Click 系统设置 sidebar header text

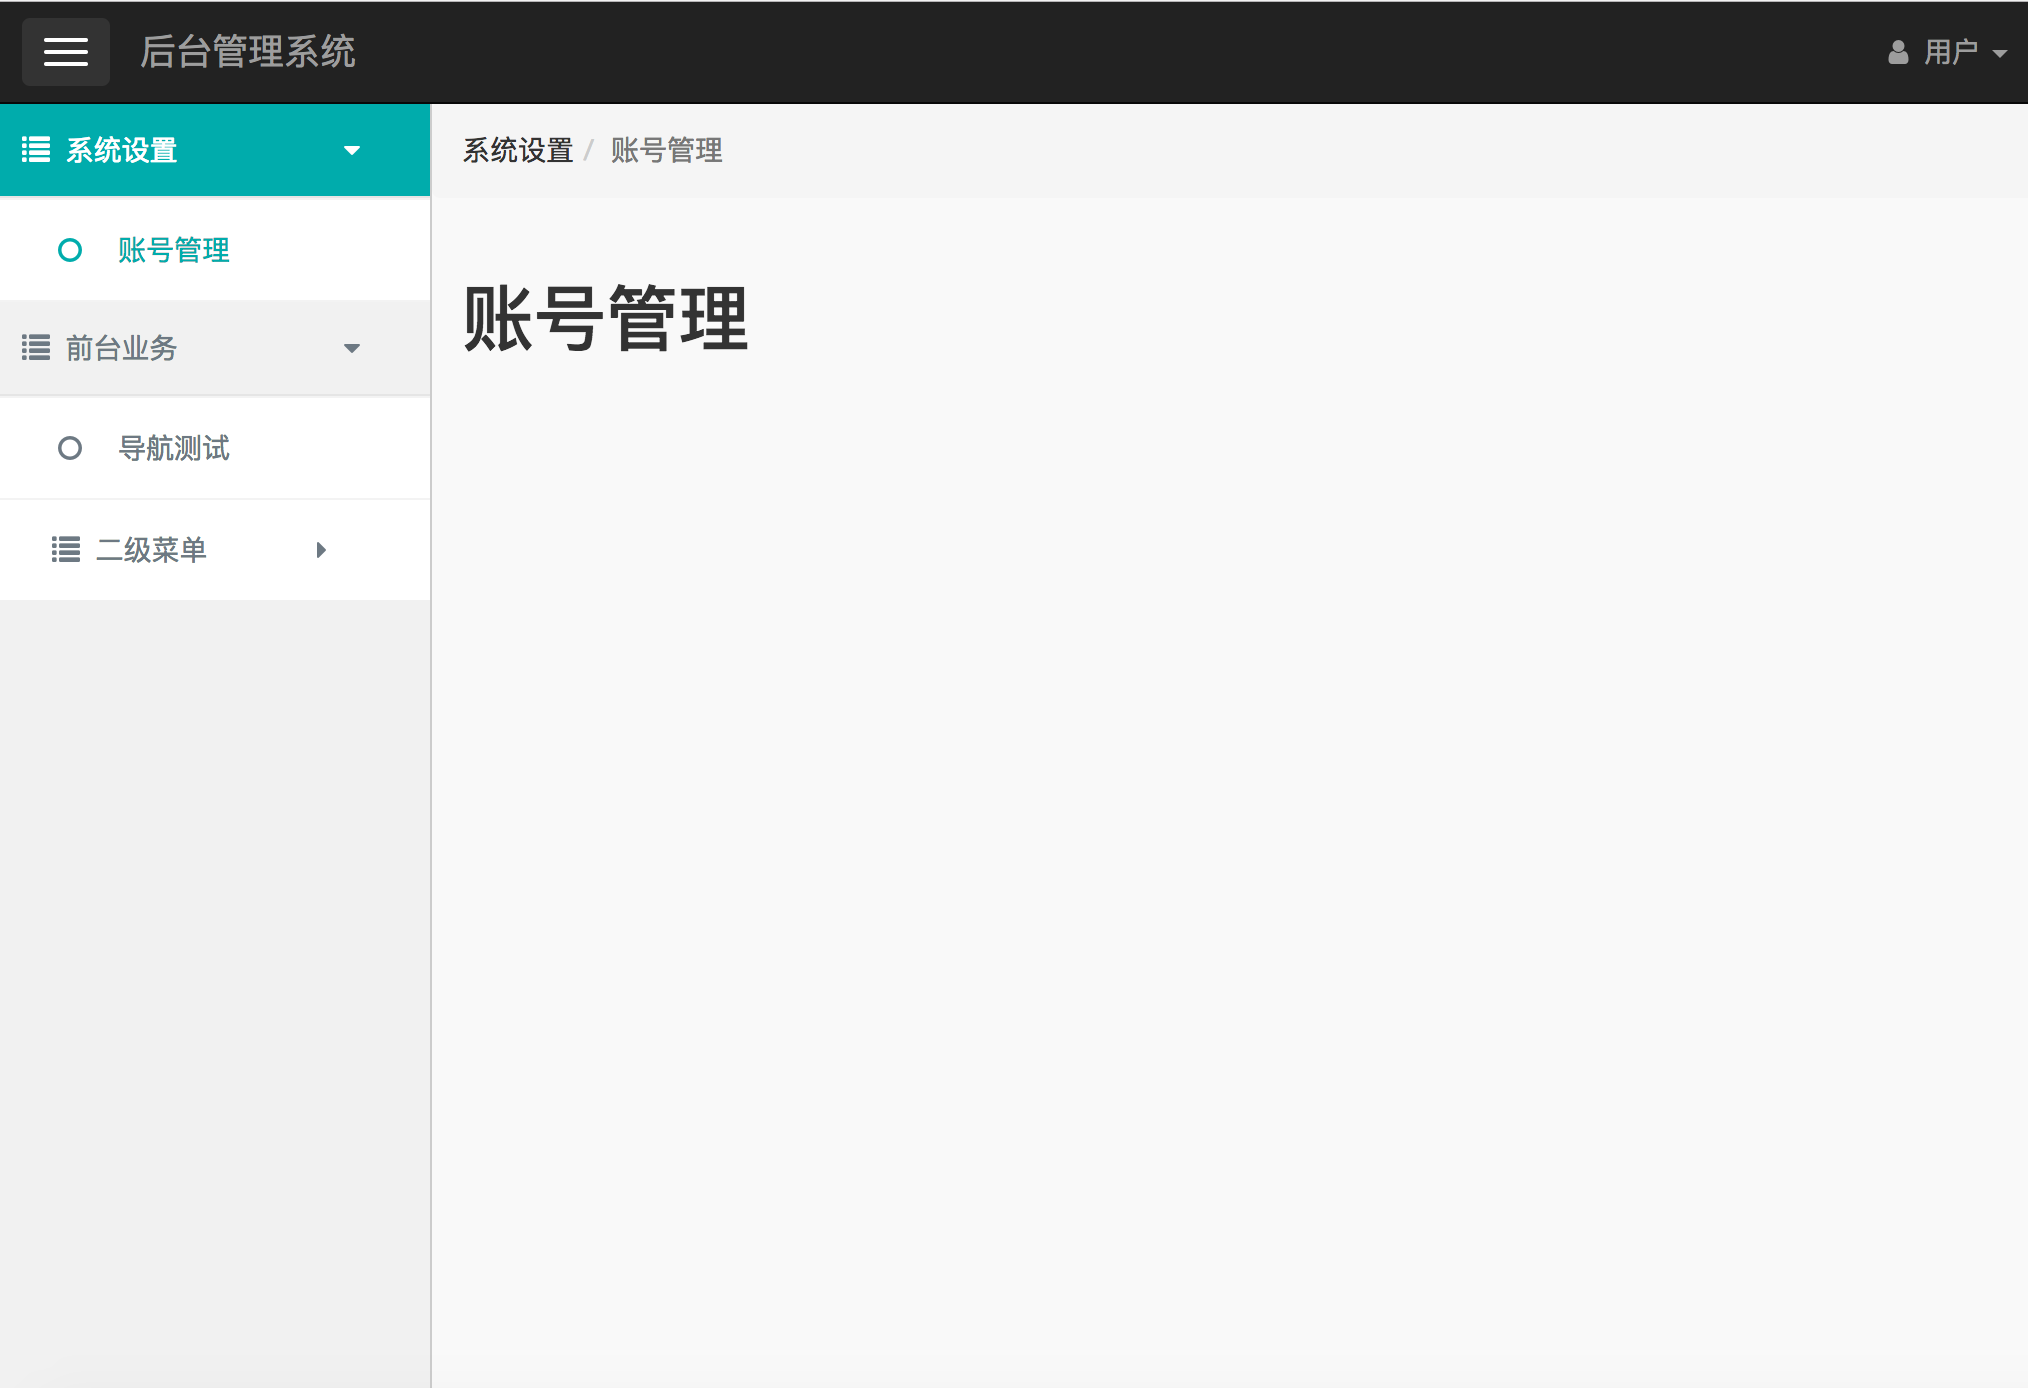pos(122,151)
